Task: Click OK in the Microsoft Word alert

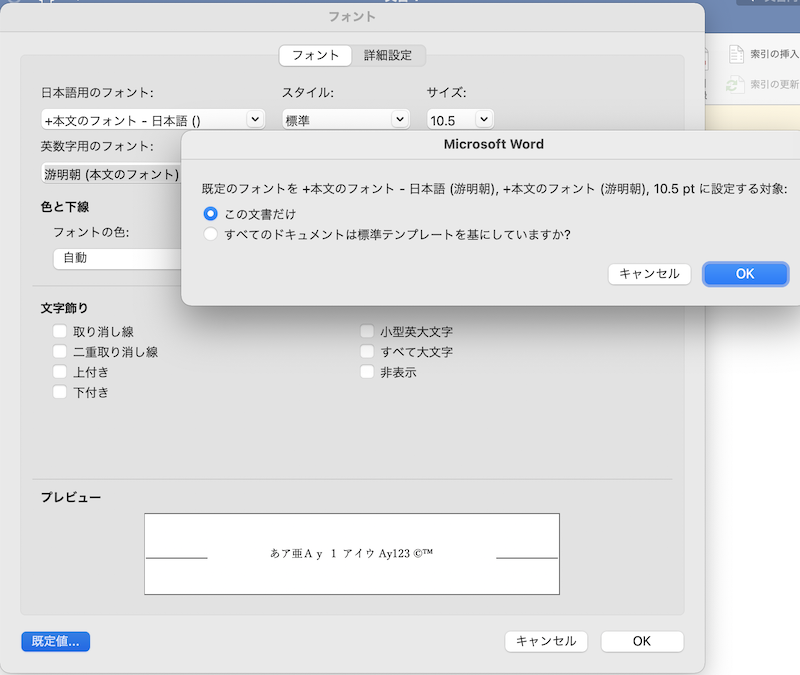Action: pyautogui.click(x=745, y=274)
